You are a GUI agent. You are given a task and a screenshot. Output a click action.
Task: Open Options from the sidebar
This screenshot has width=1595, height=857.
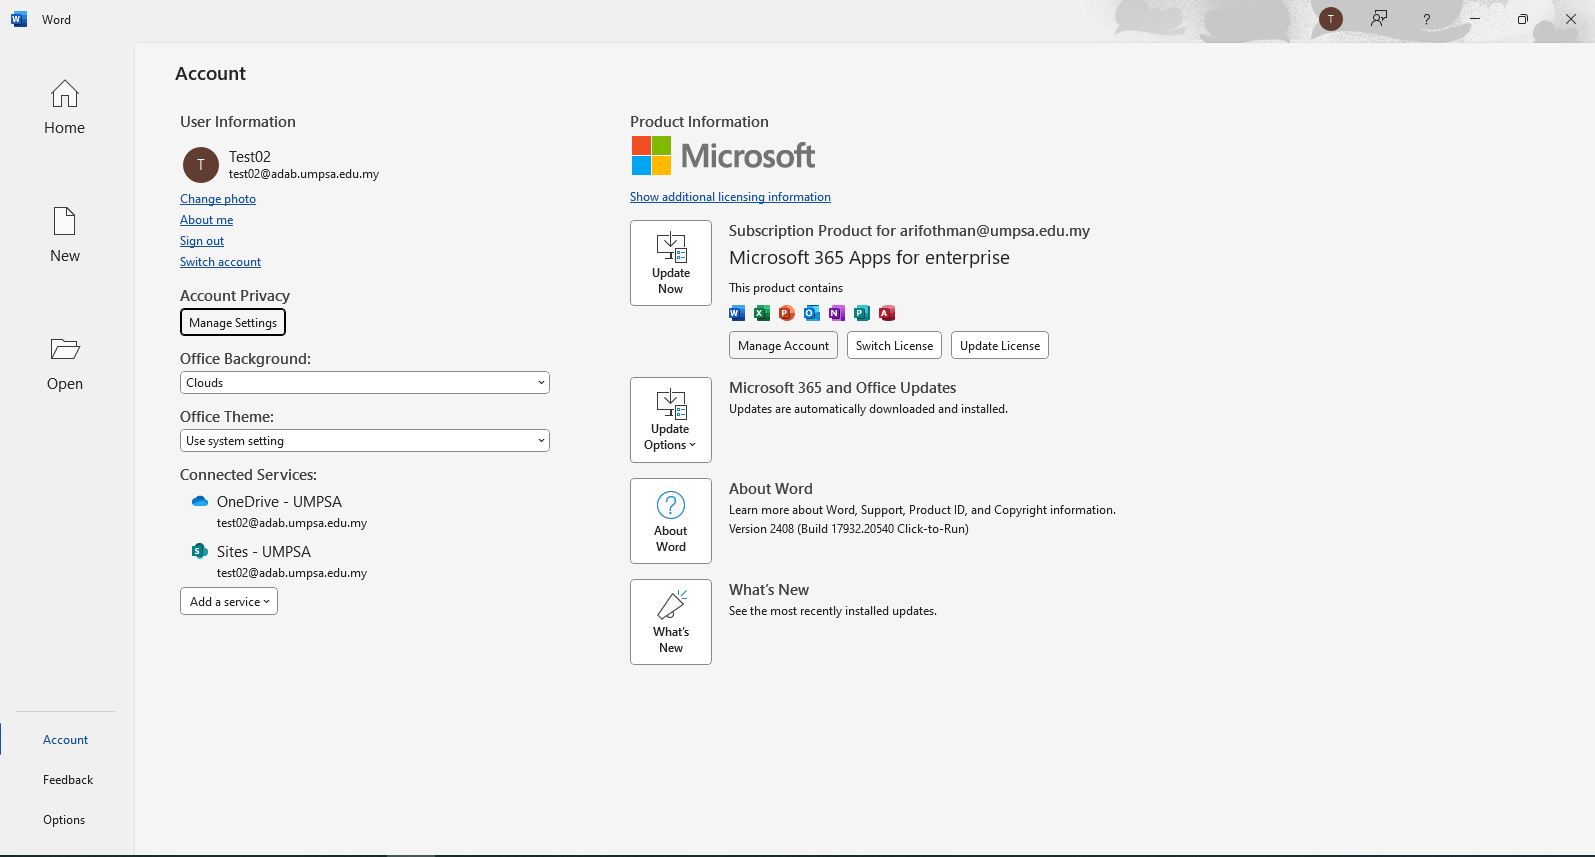point(64,820)
